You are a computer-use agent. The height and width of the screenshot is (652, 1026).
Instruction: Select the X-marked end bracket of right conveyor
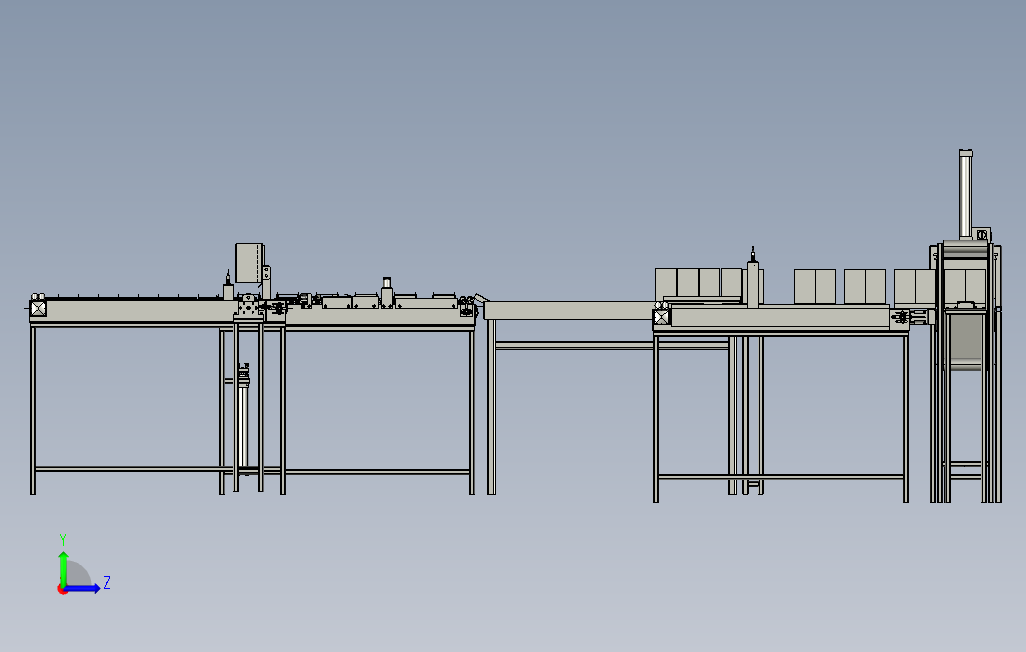click(662, 317)
